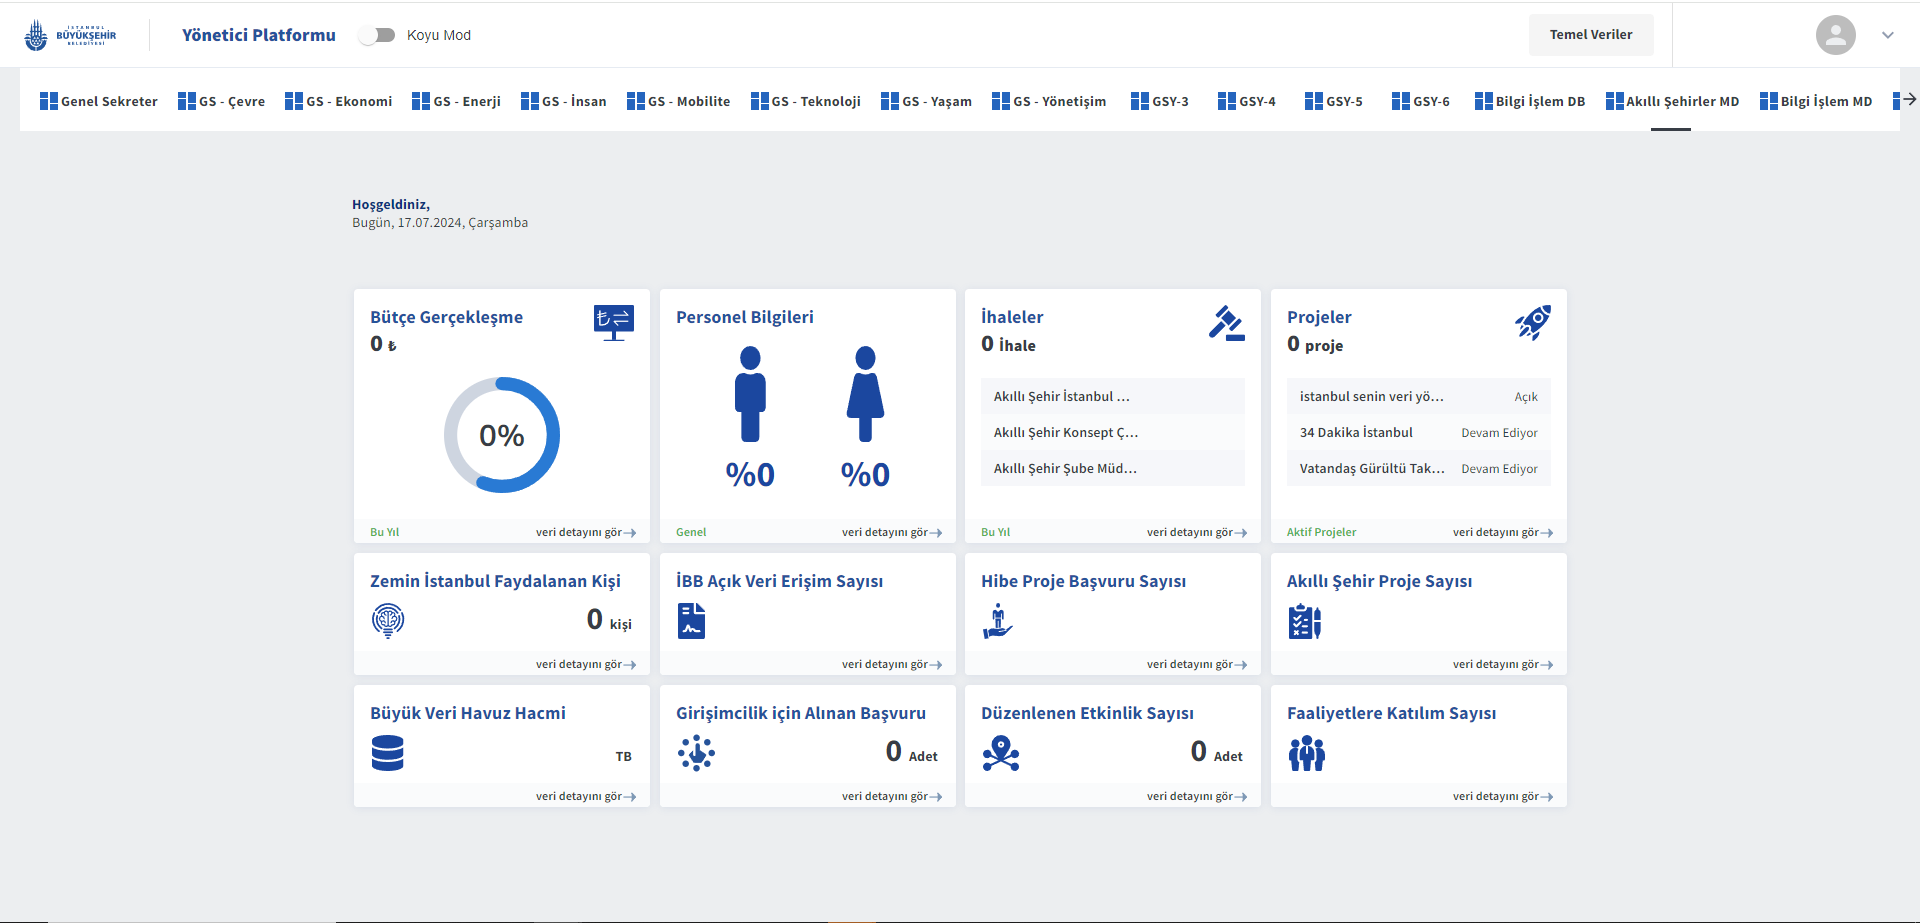Open the user avatar menu
Viewport: 1920px width, 923px height.
point(1836,35)
